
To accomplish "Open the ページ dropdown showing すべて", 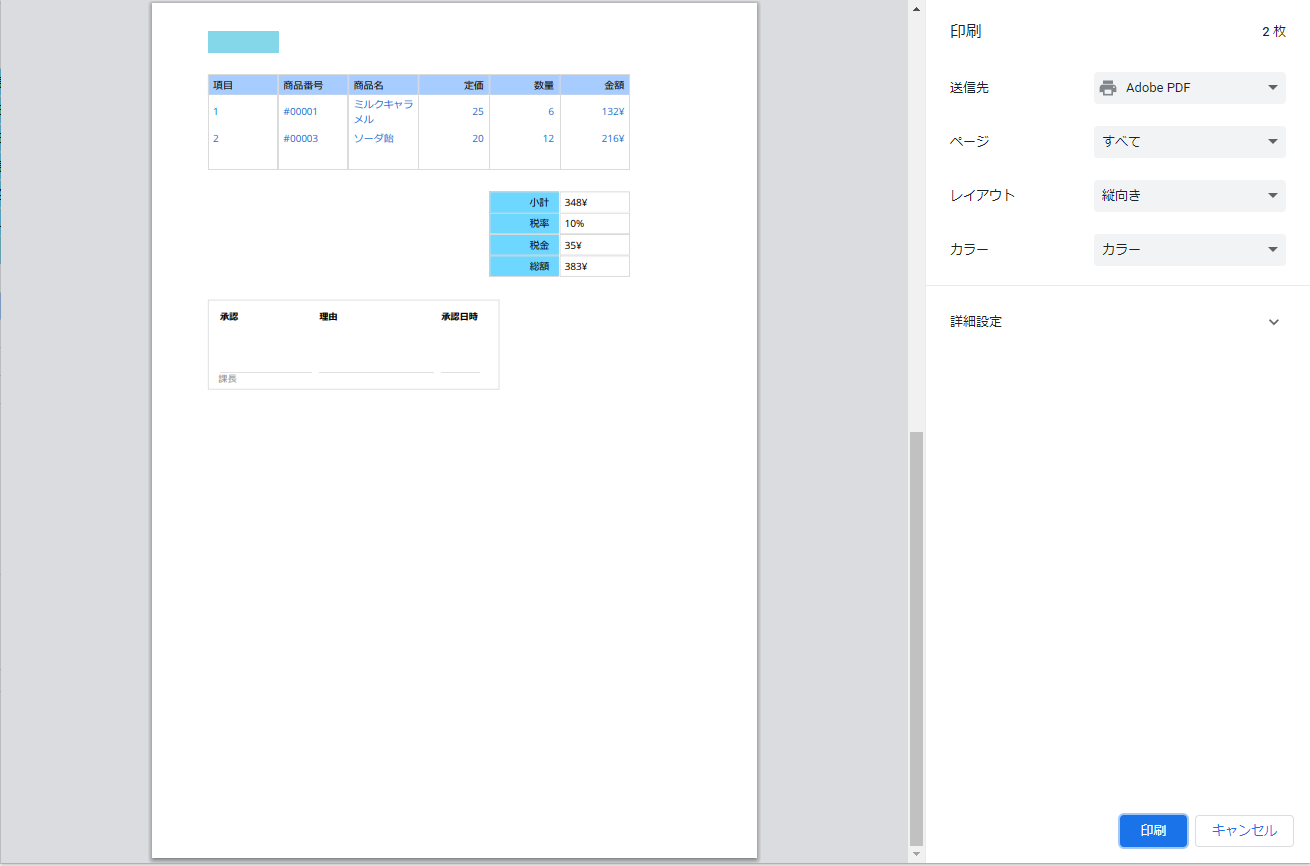I will click(1189, 142).
